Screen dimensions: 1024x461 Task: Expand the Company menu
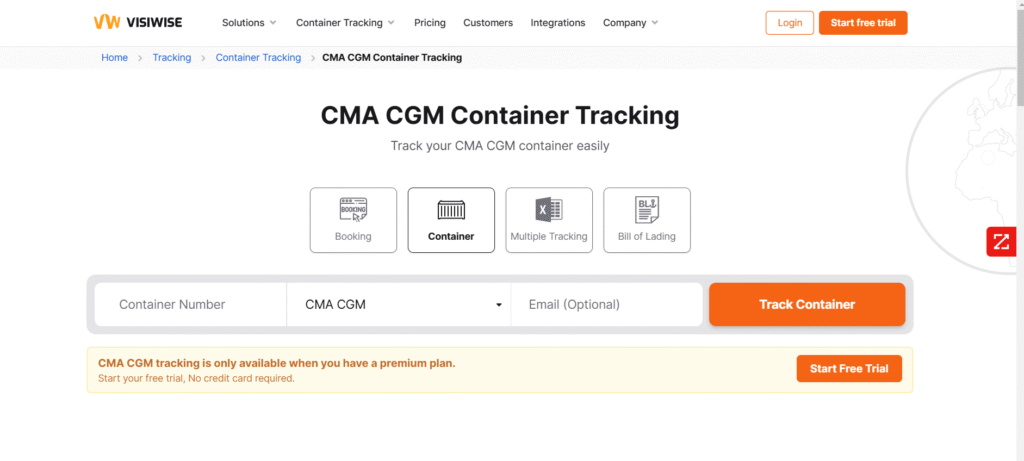[x=630, y=23]
